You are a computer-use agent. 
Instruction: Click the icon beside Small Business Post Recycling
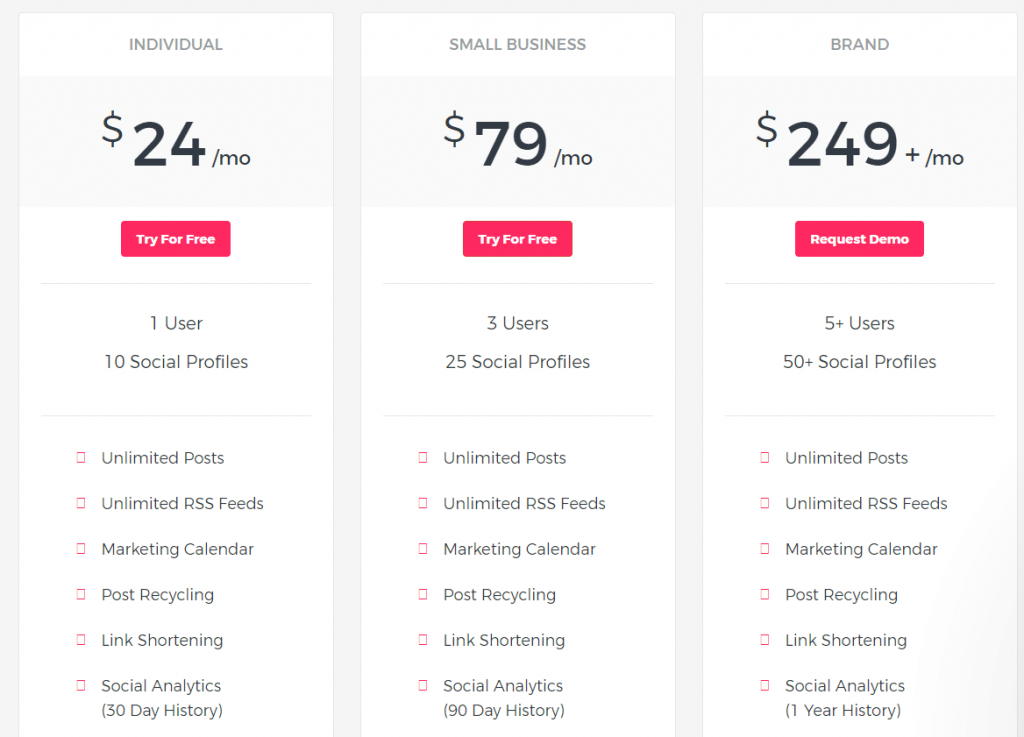pos(423,595)
